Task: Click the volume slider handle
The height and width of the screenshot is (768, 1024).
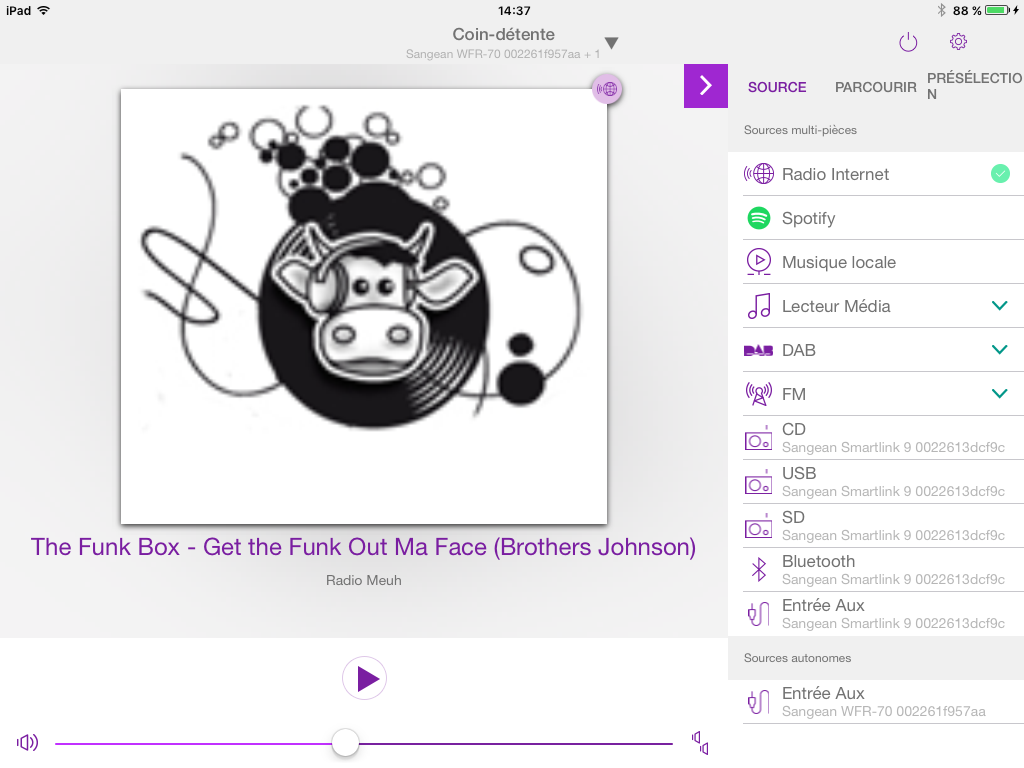Action: (x=345, y=743)
